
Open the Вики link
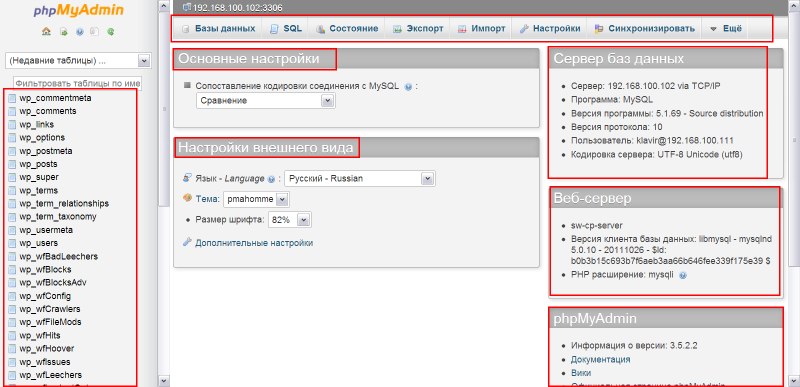(x=581, y=373)
